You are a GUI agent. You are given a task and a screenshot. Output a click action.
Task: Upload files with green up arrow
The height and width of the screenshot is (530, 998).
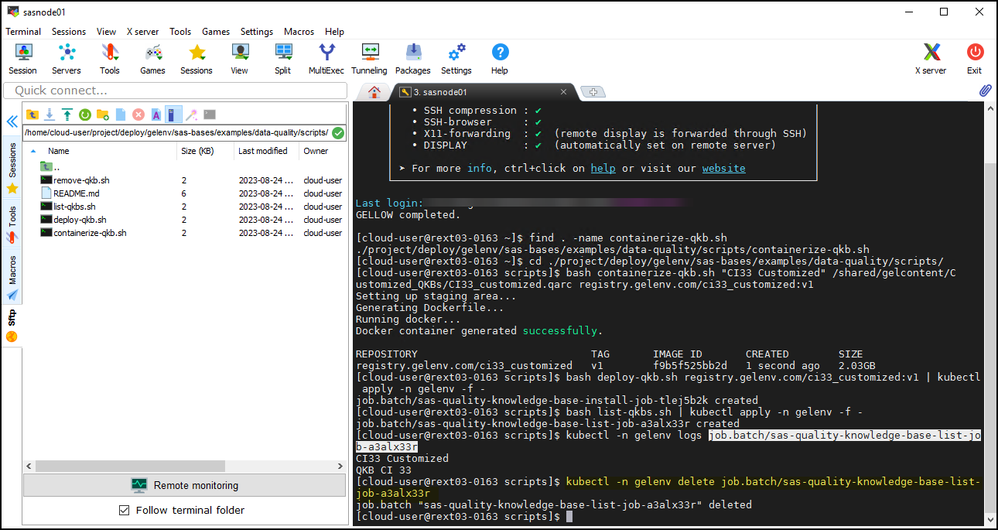coord(67,115)
